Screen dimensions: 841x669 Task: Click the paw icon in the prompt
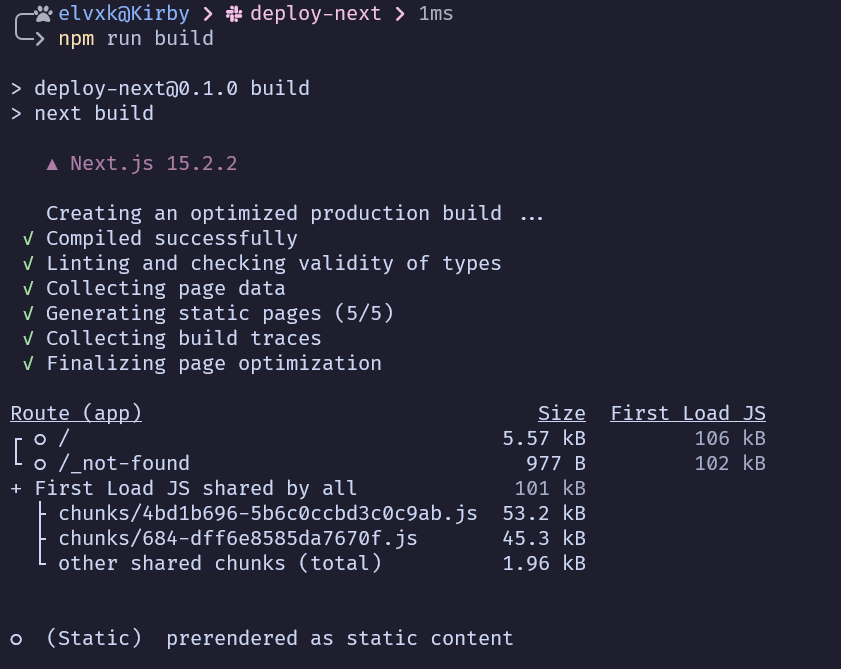[x=43, y=13]
